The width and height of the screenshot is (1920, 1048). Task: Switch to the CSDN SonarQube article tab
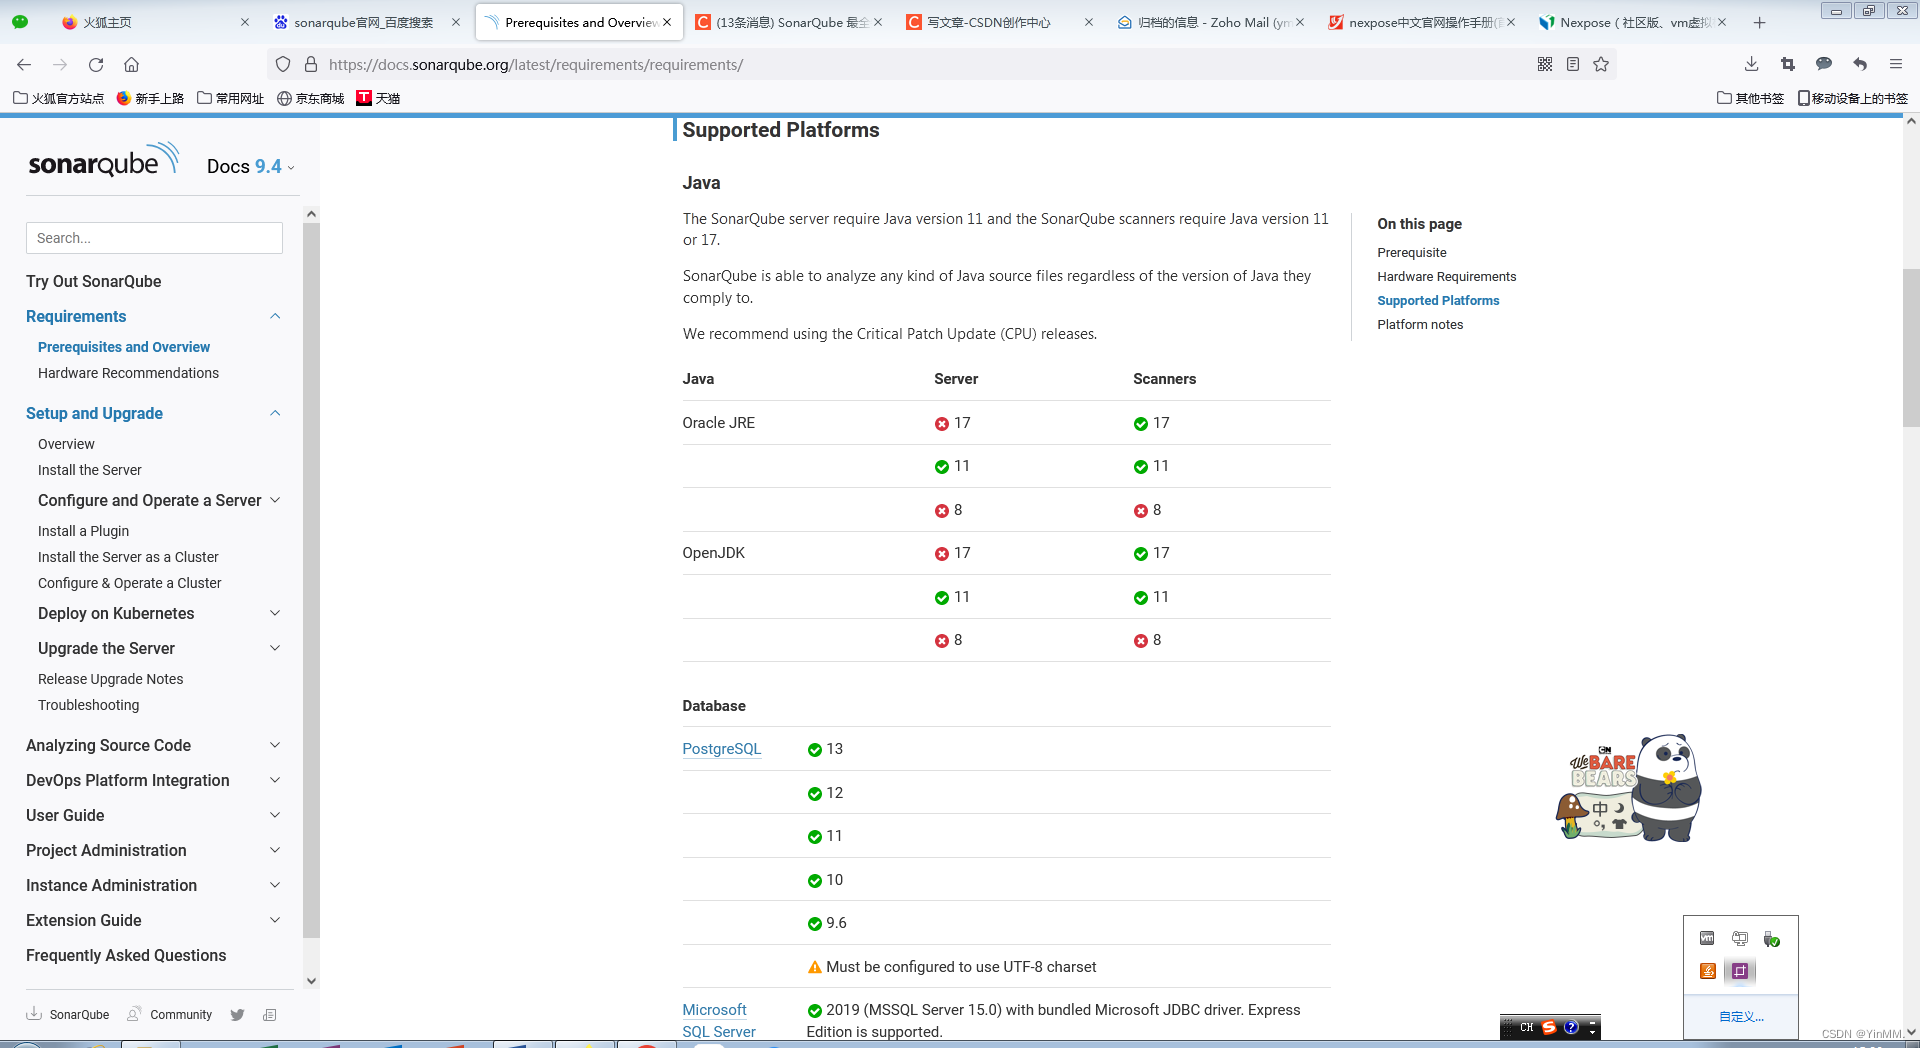click(x=787, y=22)
